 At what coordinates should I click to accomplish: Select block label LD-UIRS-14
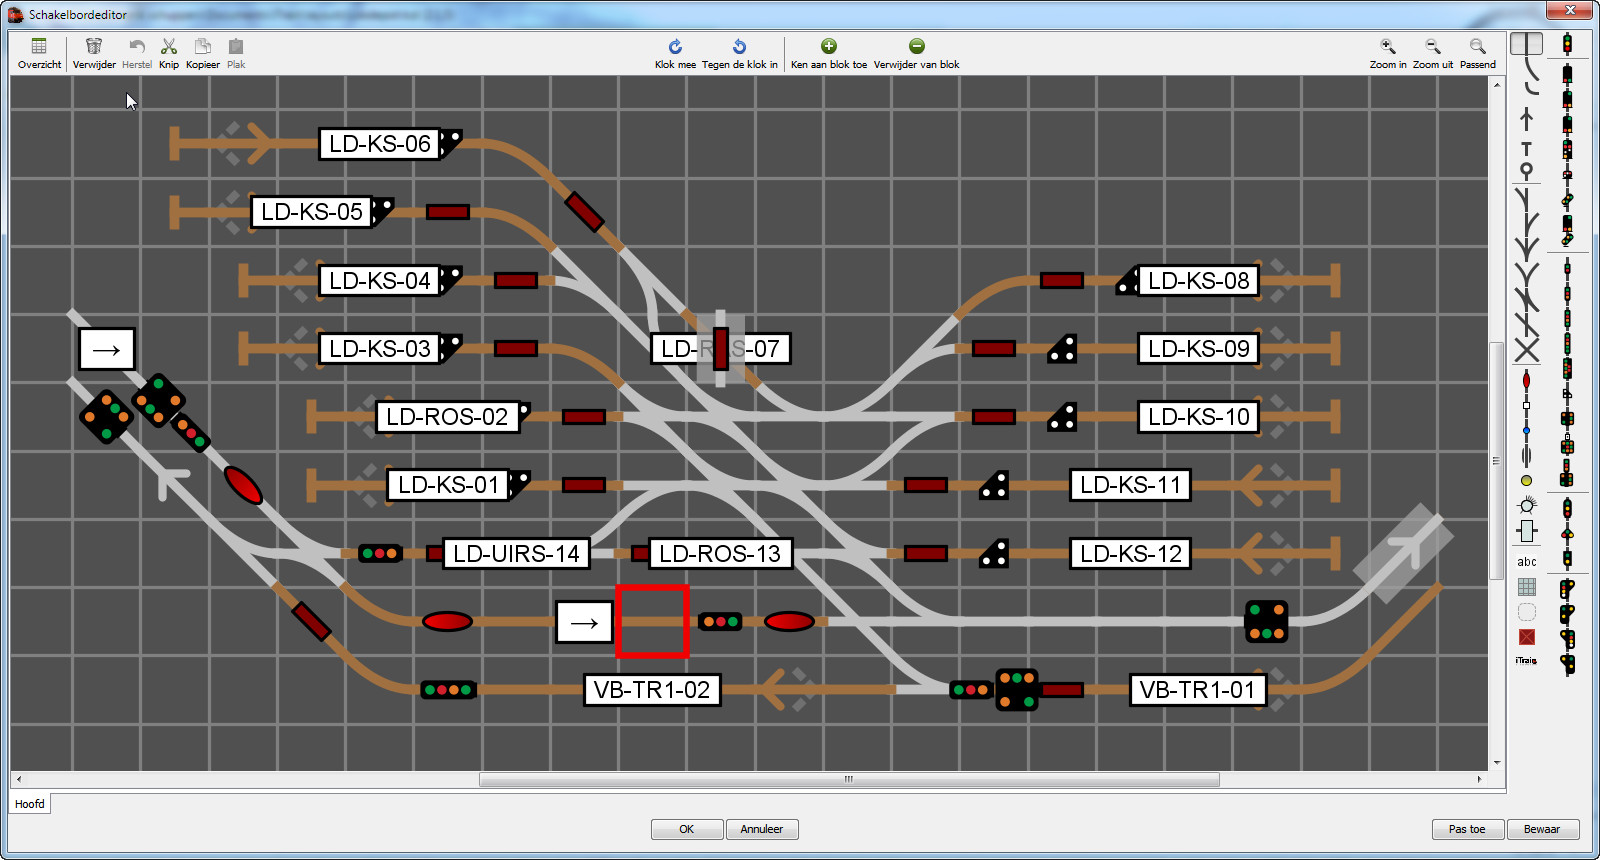point(516,554)
